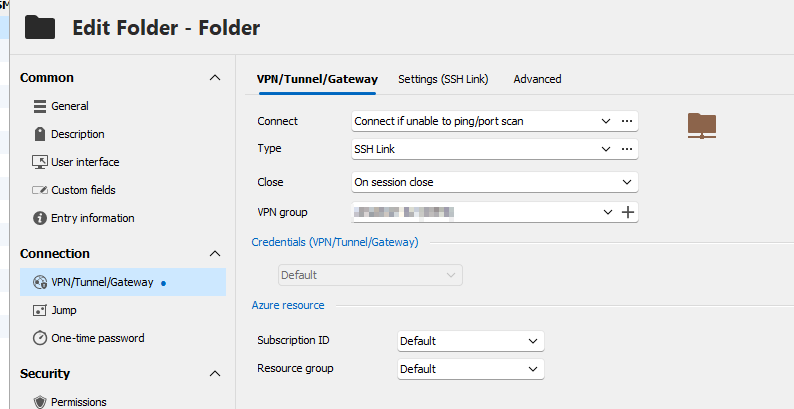
Task: Click the Security section heading
Action: click(x=45, y=374)
